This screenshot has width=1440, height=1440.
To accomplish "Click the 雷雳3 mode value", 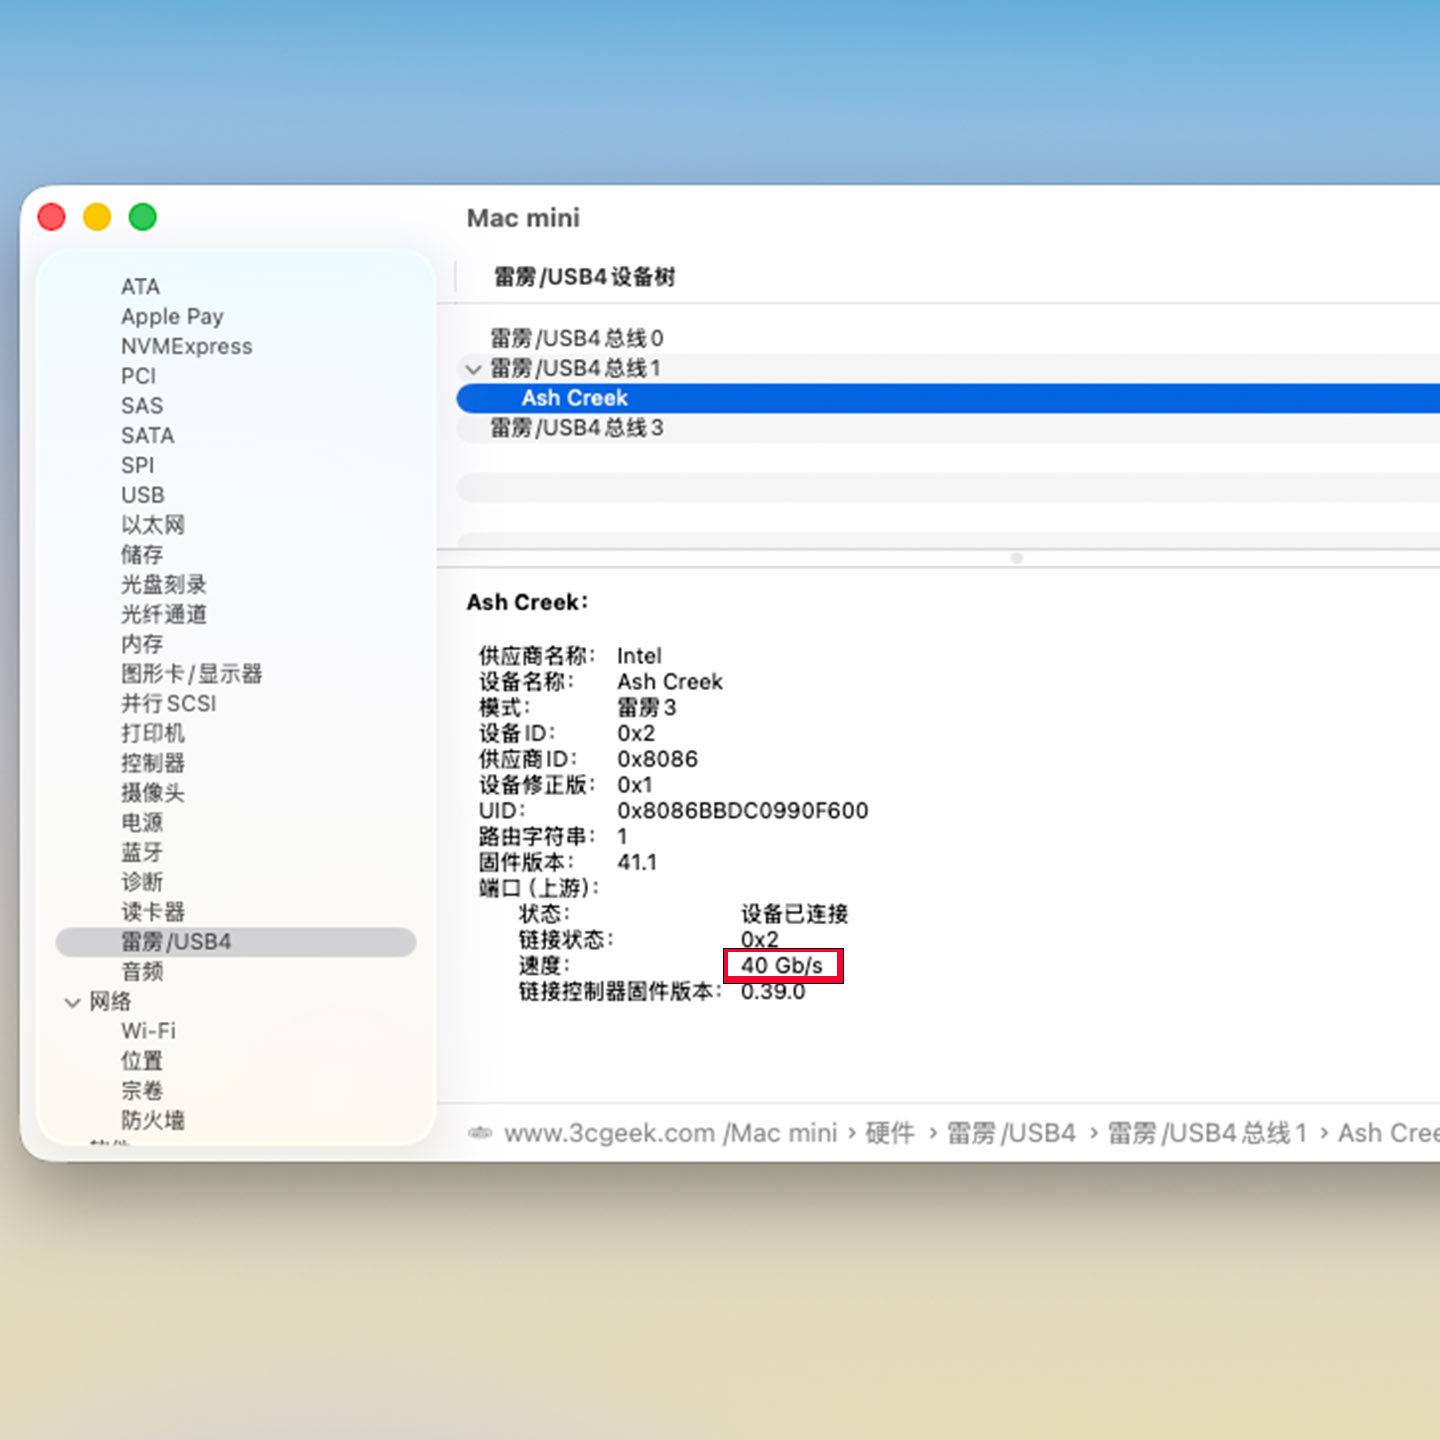I will (646, 708).
